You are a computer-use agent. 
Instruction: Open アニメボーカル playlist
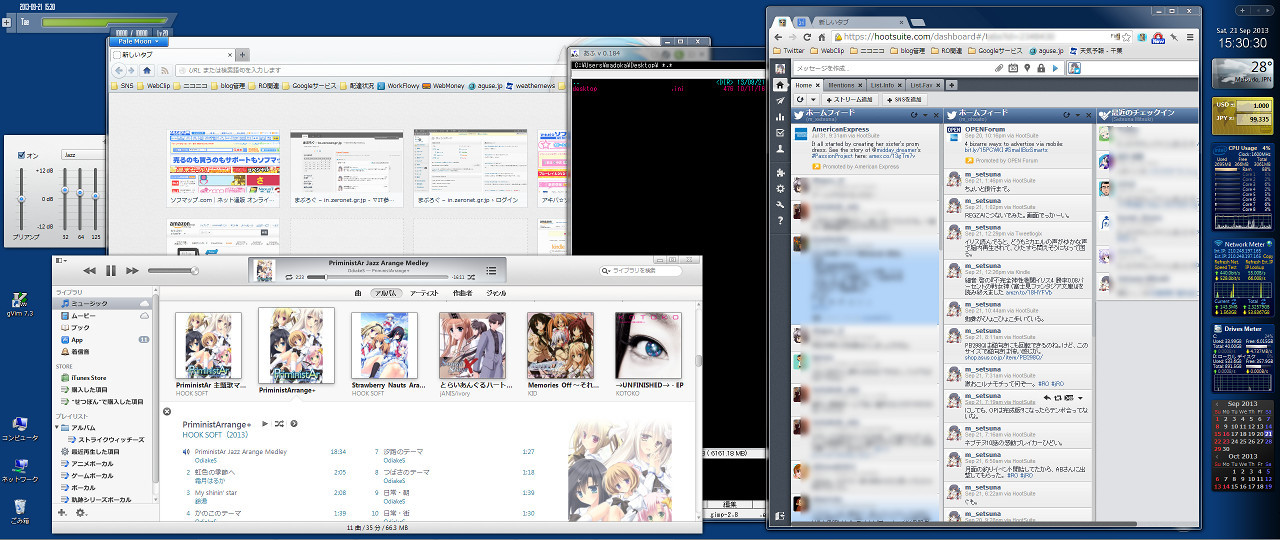click(104, 464)
